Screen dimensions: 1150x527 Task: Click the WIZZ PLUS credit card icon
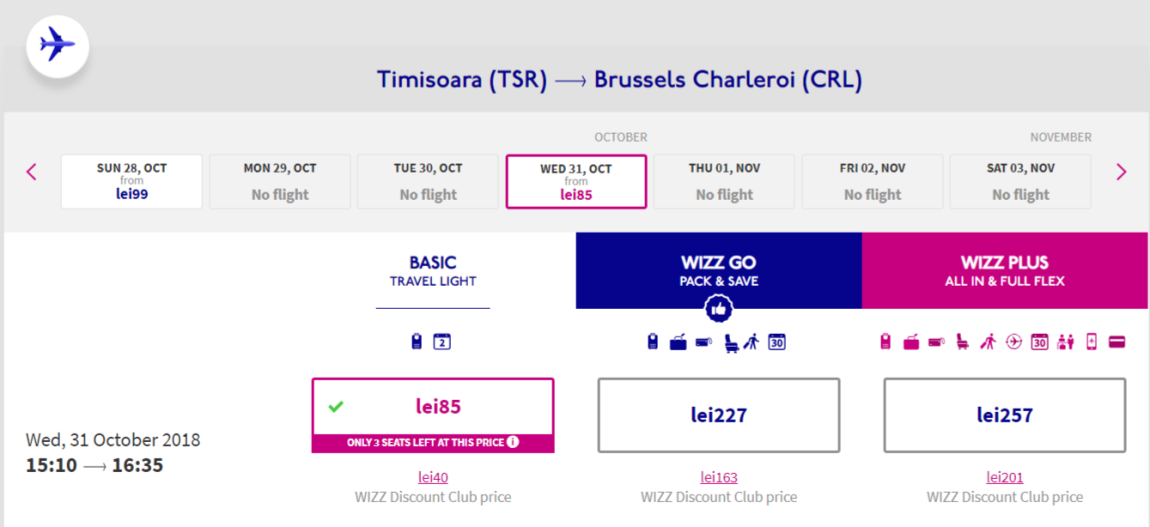[x=1117, y=342]
